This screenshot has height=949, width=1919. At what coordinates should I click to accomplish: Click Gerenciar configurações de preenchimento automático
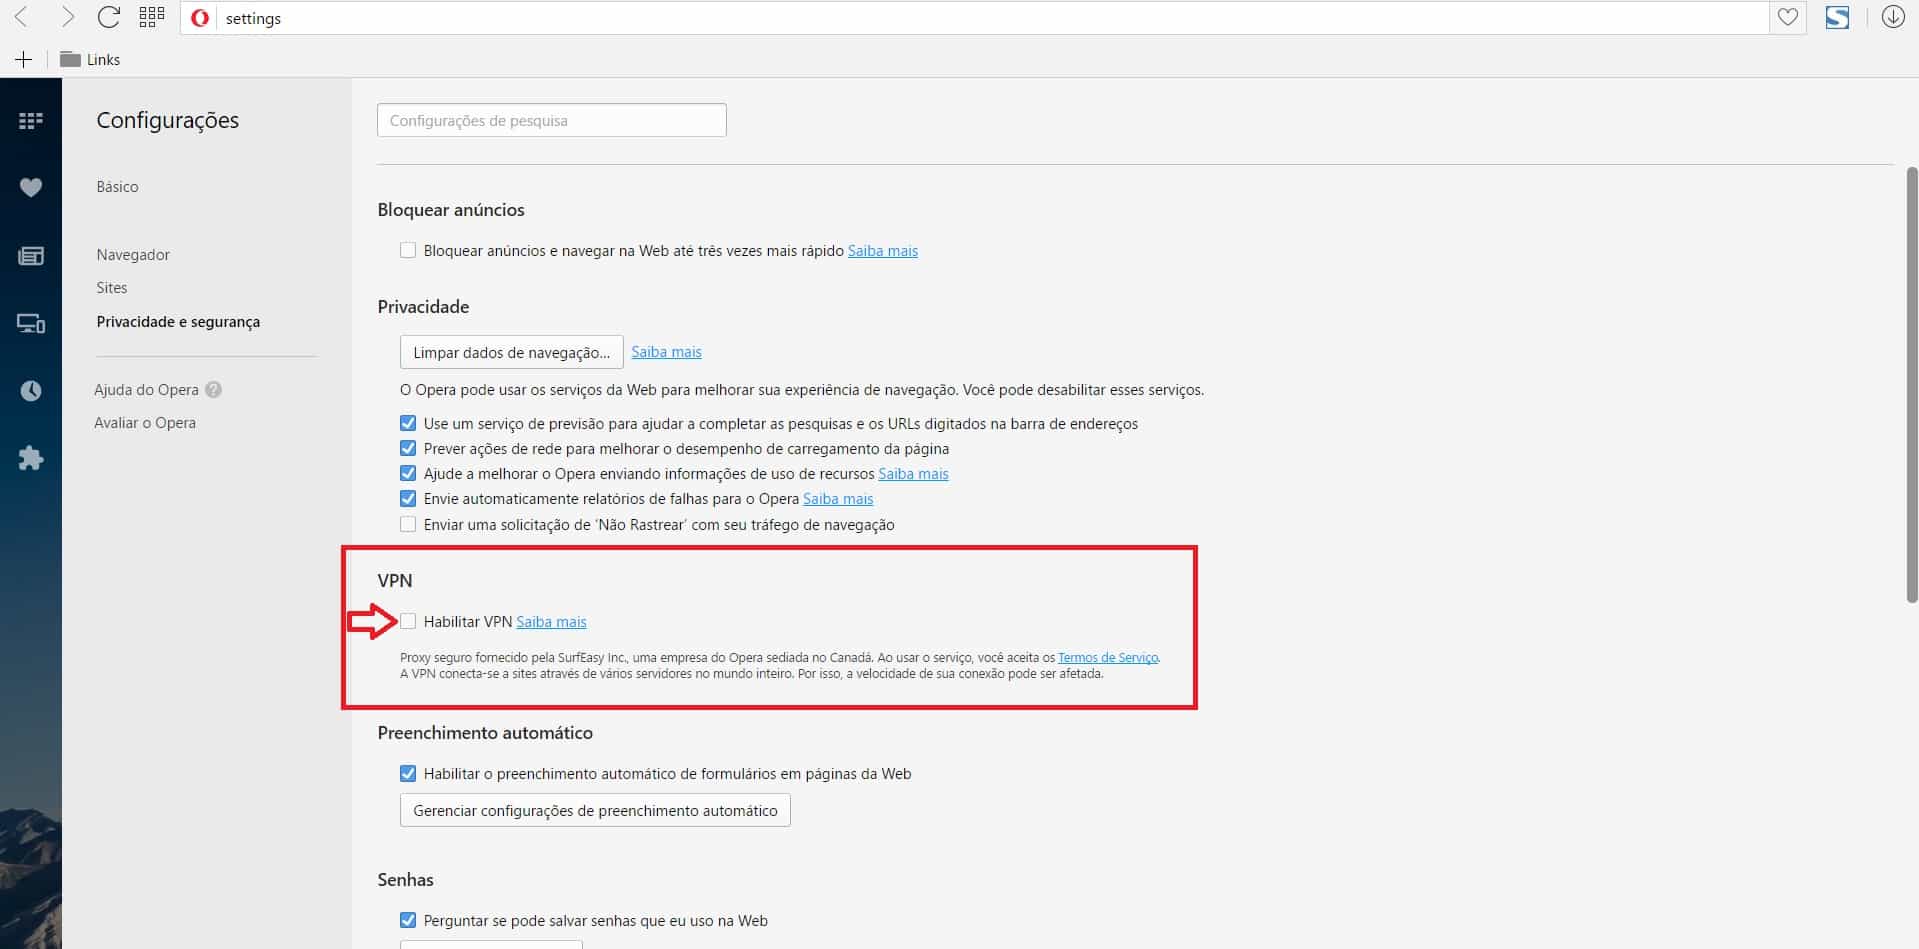[595, 810]
